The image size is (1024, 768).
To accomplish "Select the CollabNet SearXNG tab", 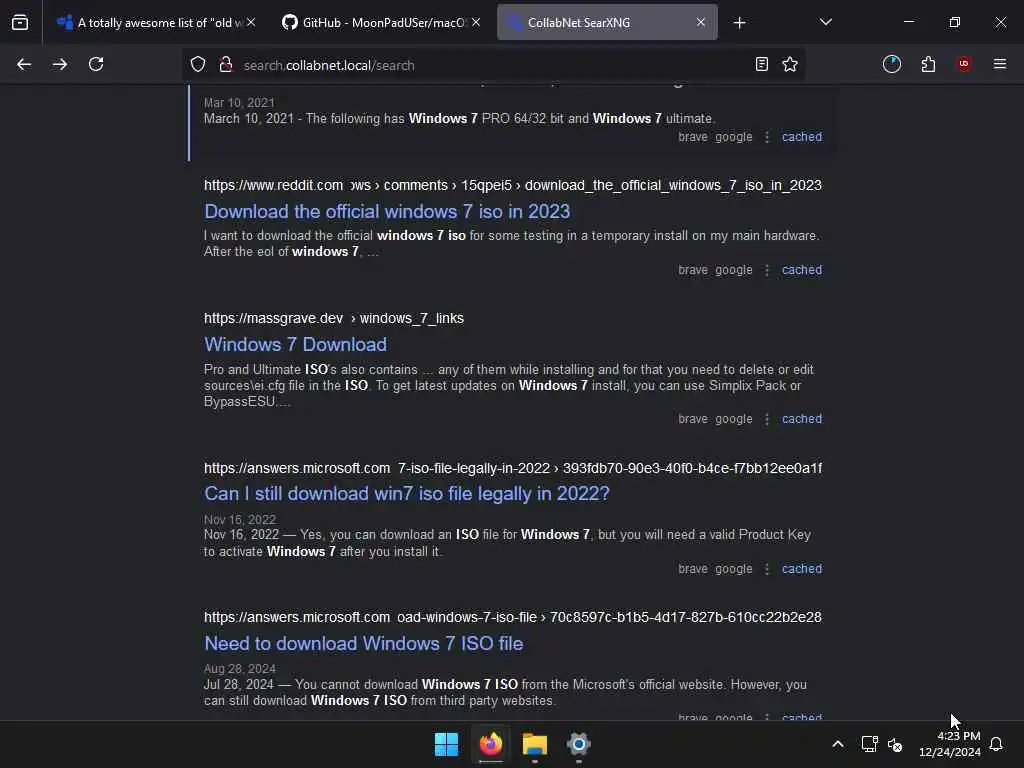I will coord(607,22).
